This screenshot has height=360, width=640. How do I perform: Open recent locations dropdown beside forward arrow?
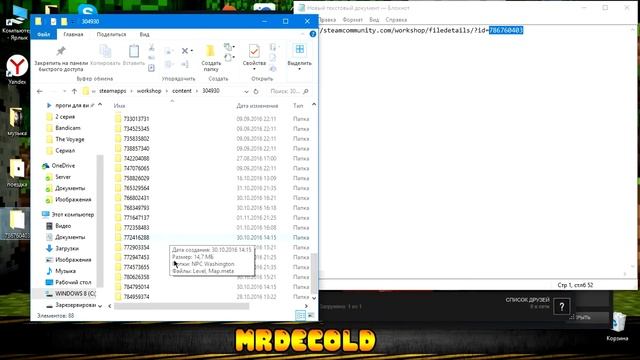[x=64, y=91]
